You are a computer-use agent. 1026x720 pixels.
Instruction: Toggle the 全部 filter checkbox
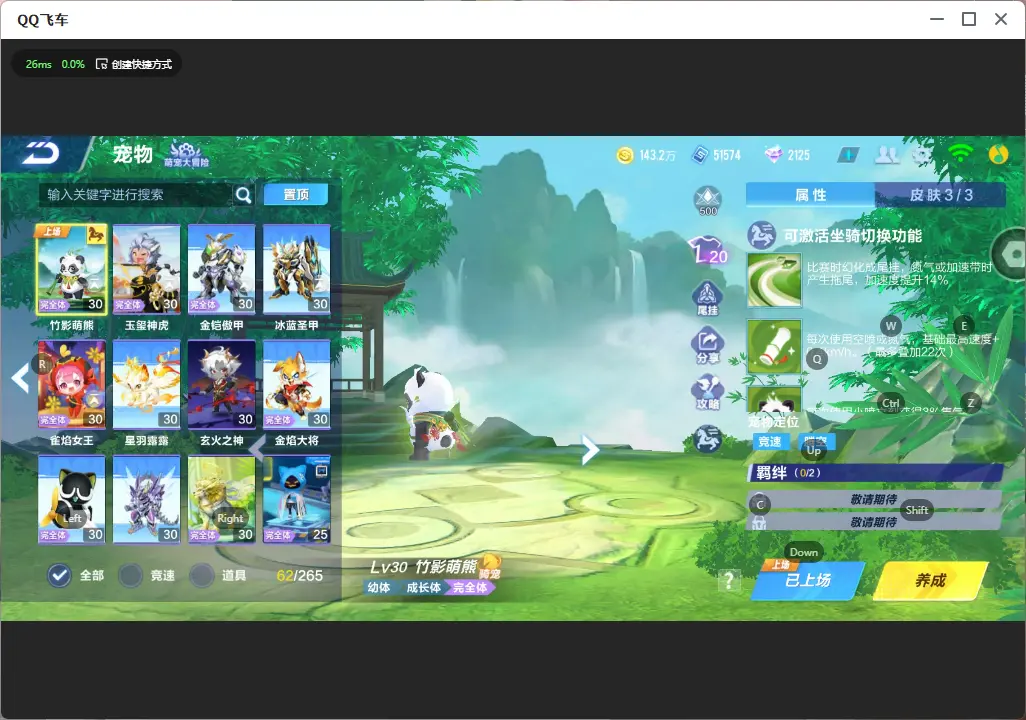pyautogui.click(x=60, y=575)
